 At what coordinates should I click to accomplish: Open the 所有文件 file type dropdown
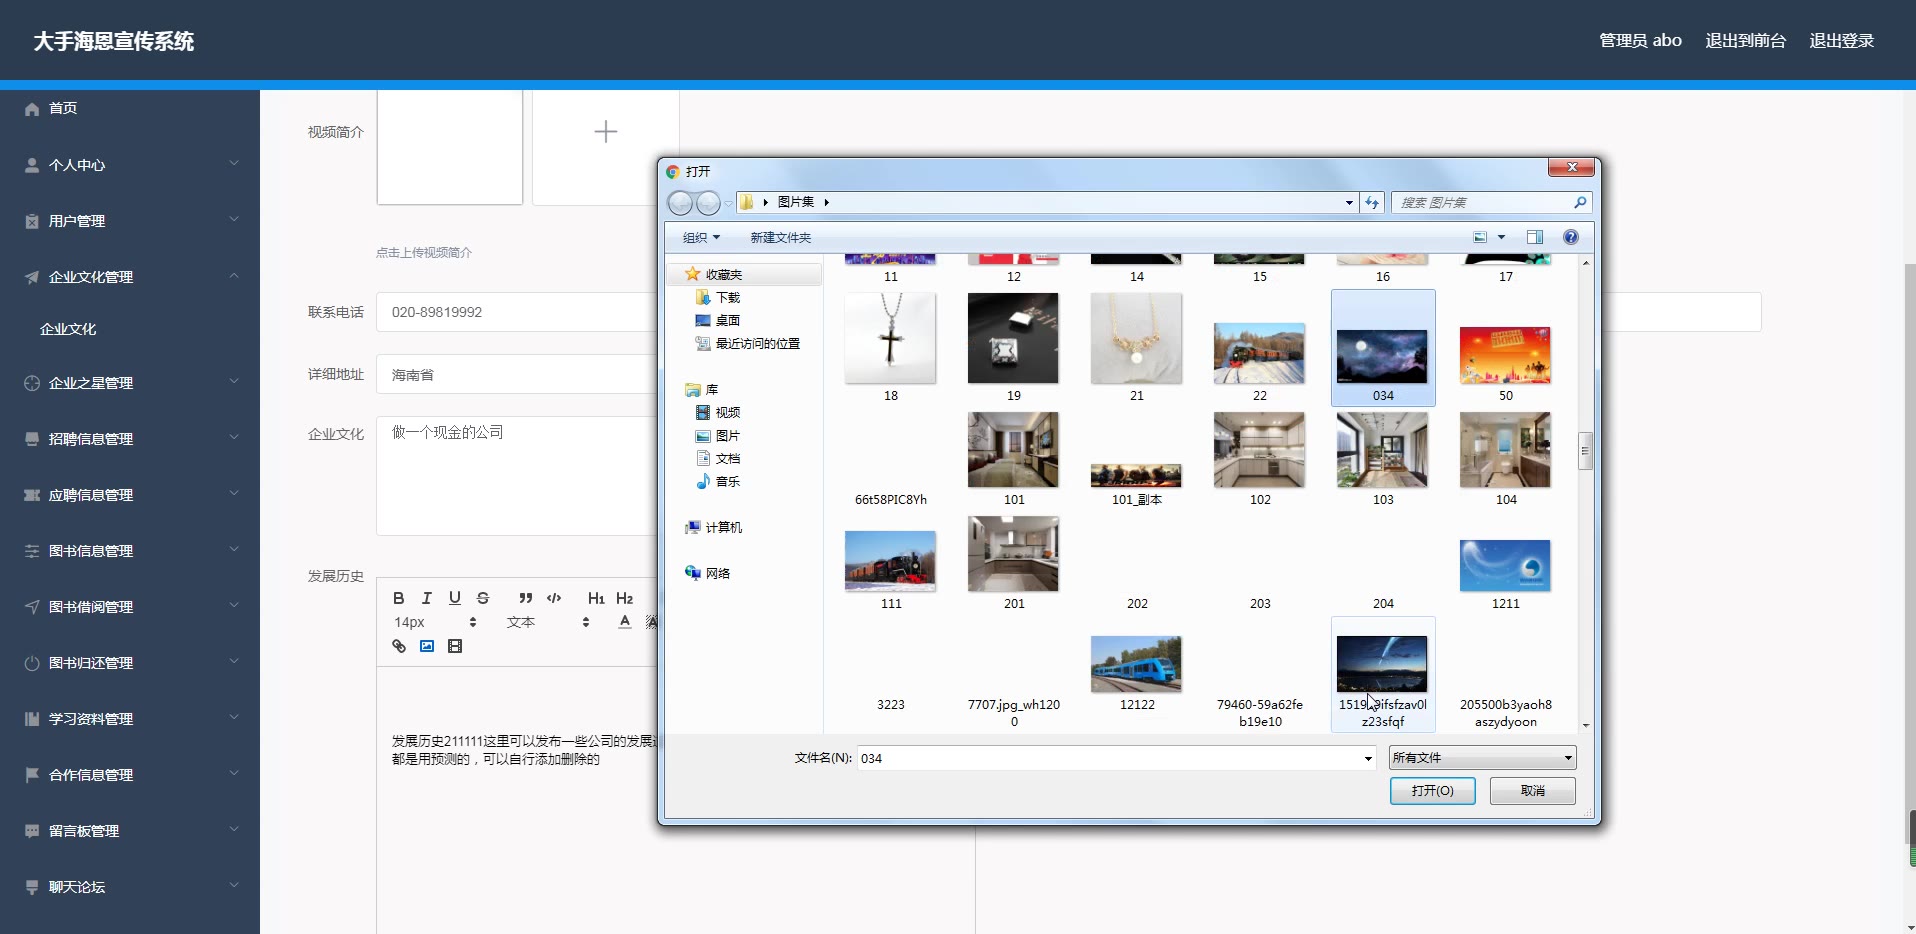[x=1482, y=758]
